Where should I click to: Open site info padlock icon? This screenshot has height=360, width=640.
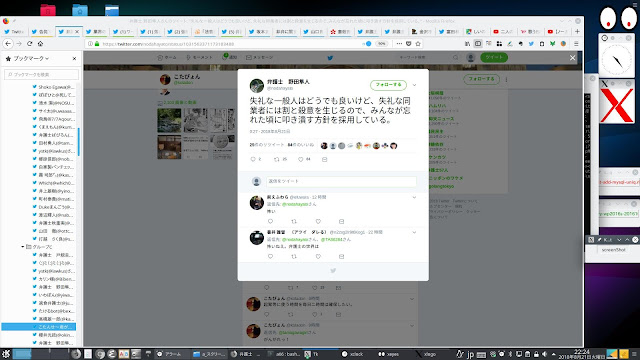[97, 44]
